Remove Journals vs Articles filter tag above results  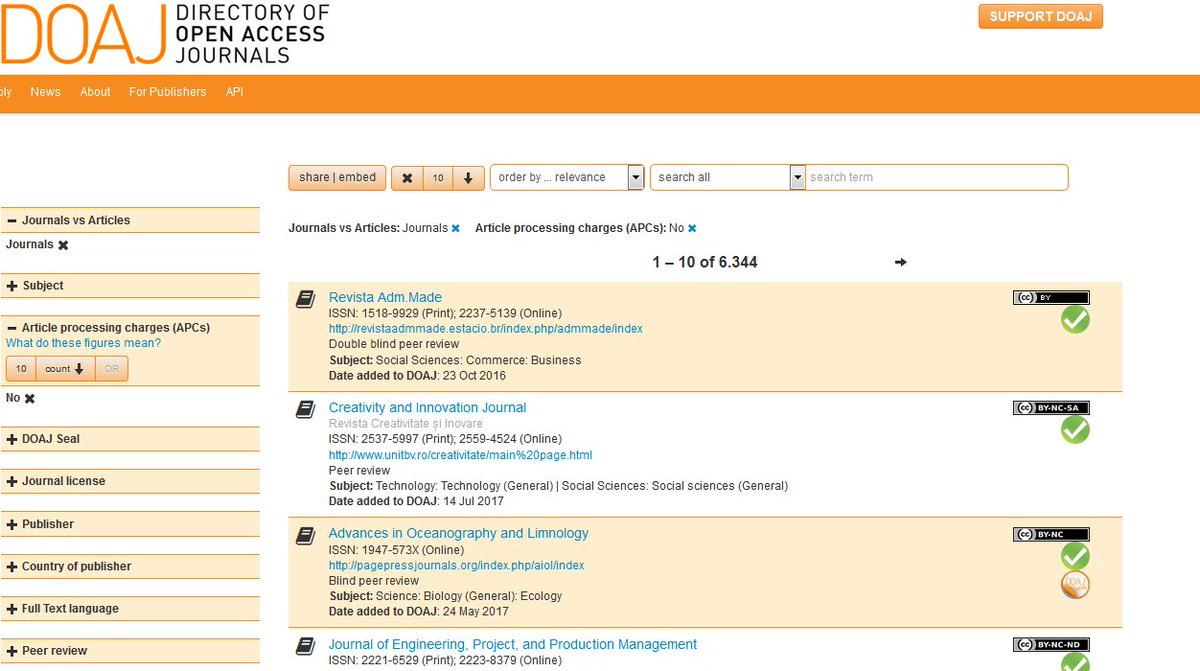(456, 228)
